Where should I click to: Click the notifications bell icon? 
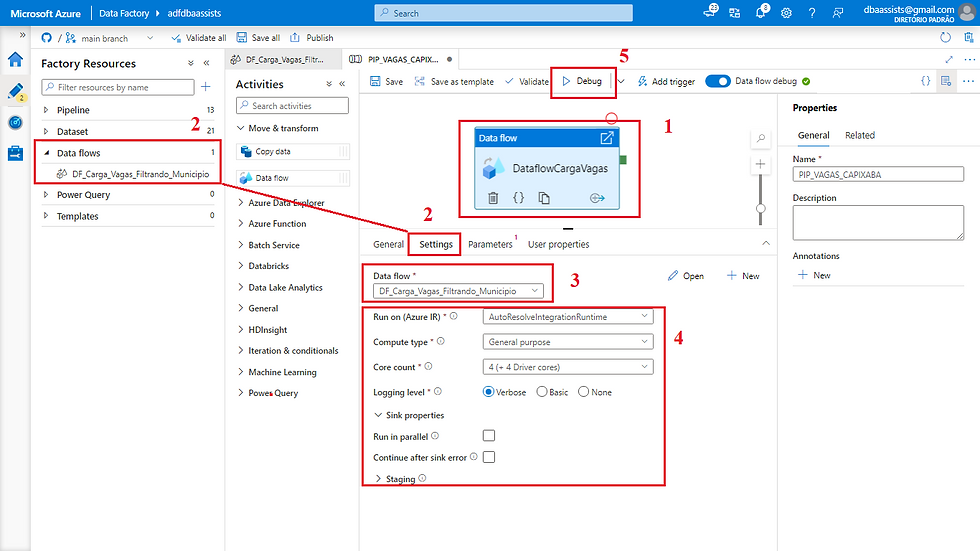click(761, 12)
